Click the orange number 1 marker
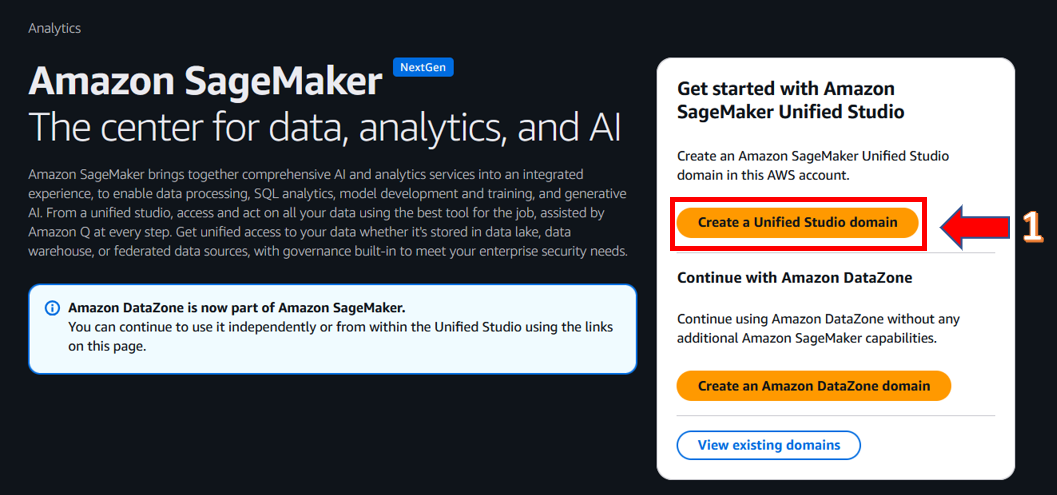The width and height of the screenshot is (1057, 495). [x=1032, y=225]
